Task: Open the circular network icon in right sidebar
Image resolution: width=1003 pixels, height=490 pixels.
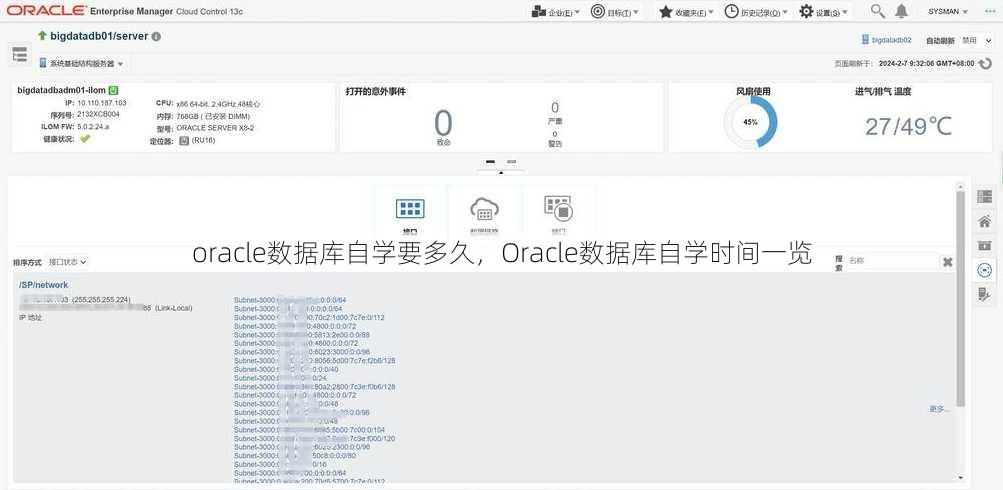Action: [984, 270]
